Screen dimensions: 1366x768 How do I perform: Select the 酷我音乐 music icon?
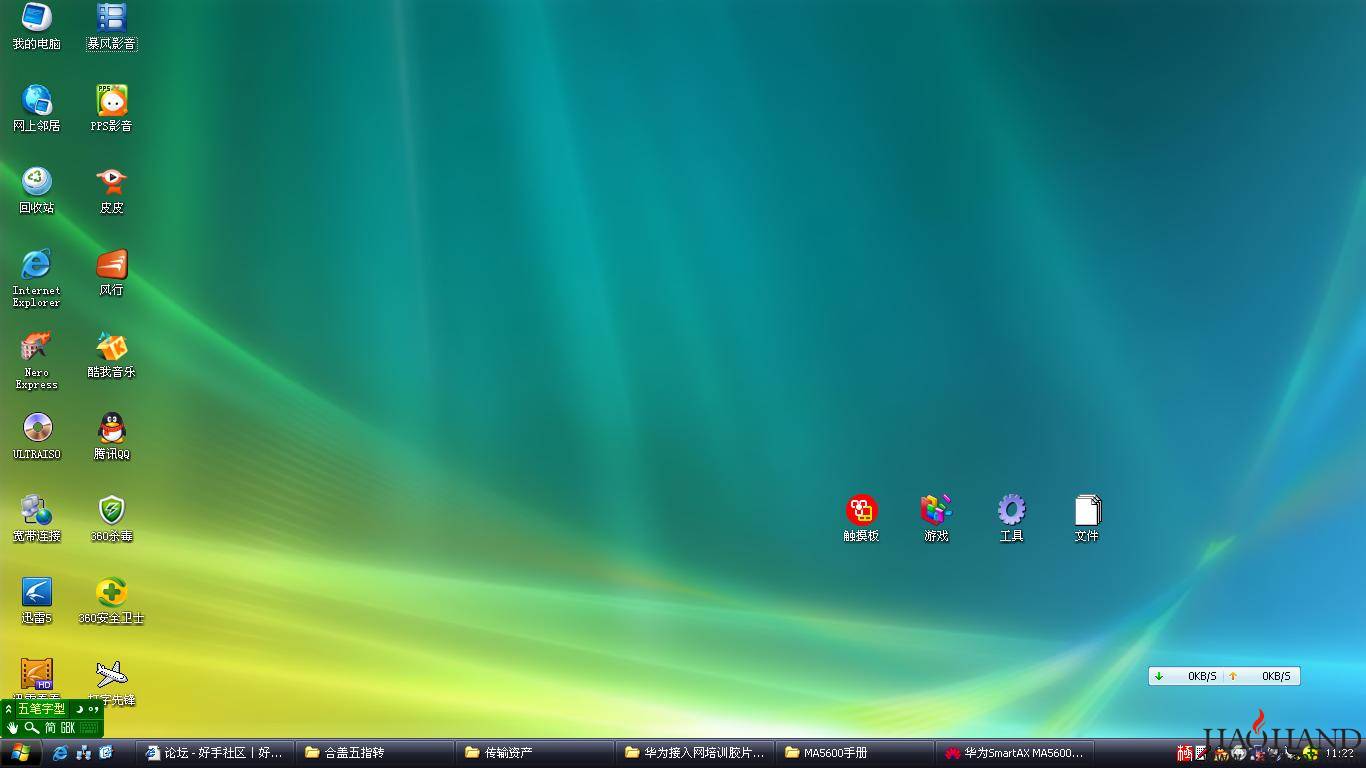pyautogui.click(x=111, y=355)
